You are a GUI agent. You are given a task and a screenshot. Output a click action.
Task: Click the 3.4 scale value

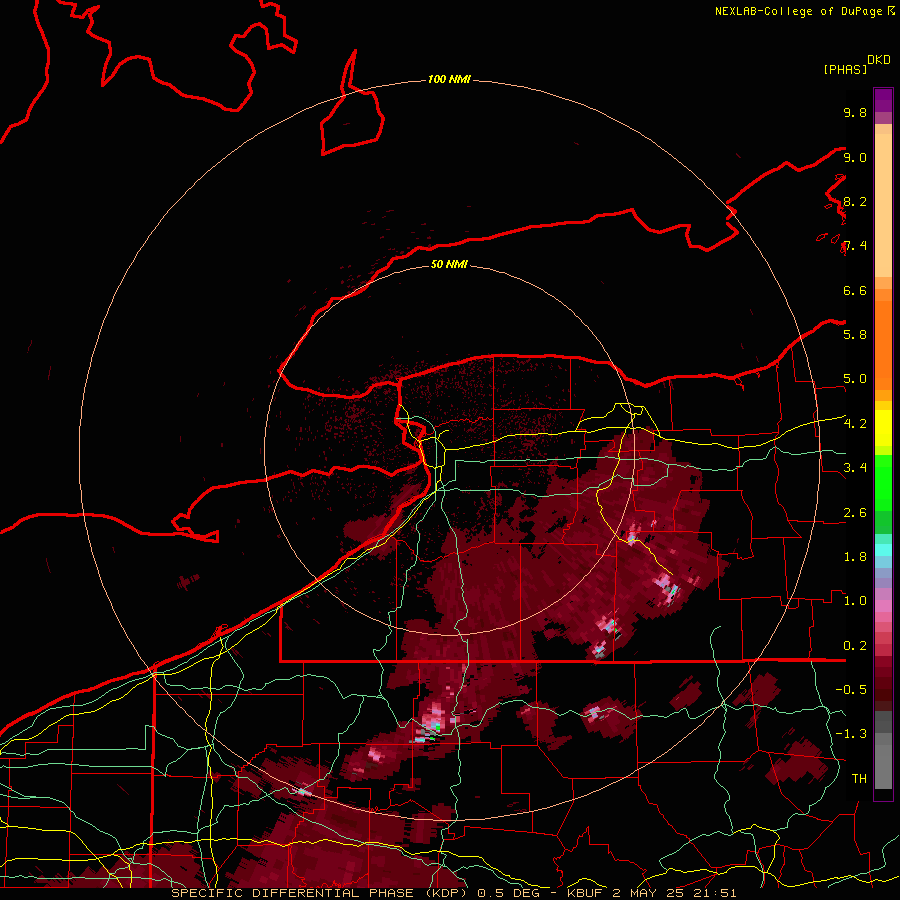coord(855,468)
